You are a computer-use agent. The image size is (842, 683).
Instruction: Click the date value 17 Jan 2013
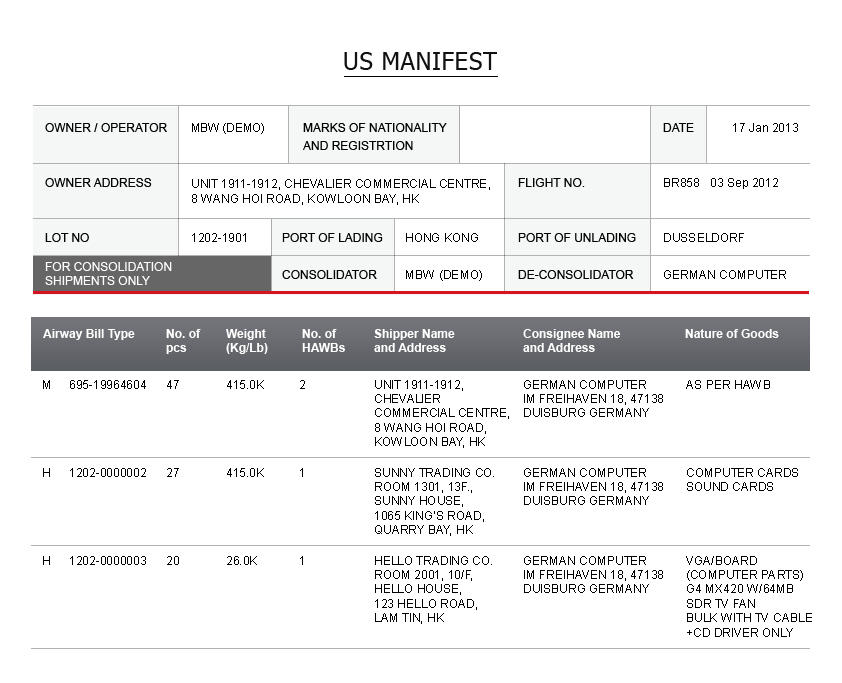pyautogui.click(x=765, y=128)
